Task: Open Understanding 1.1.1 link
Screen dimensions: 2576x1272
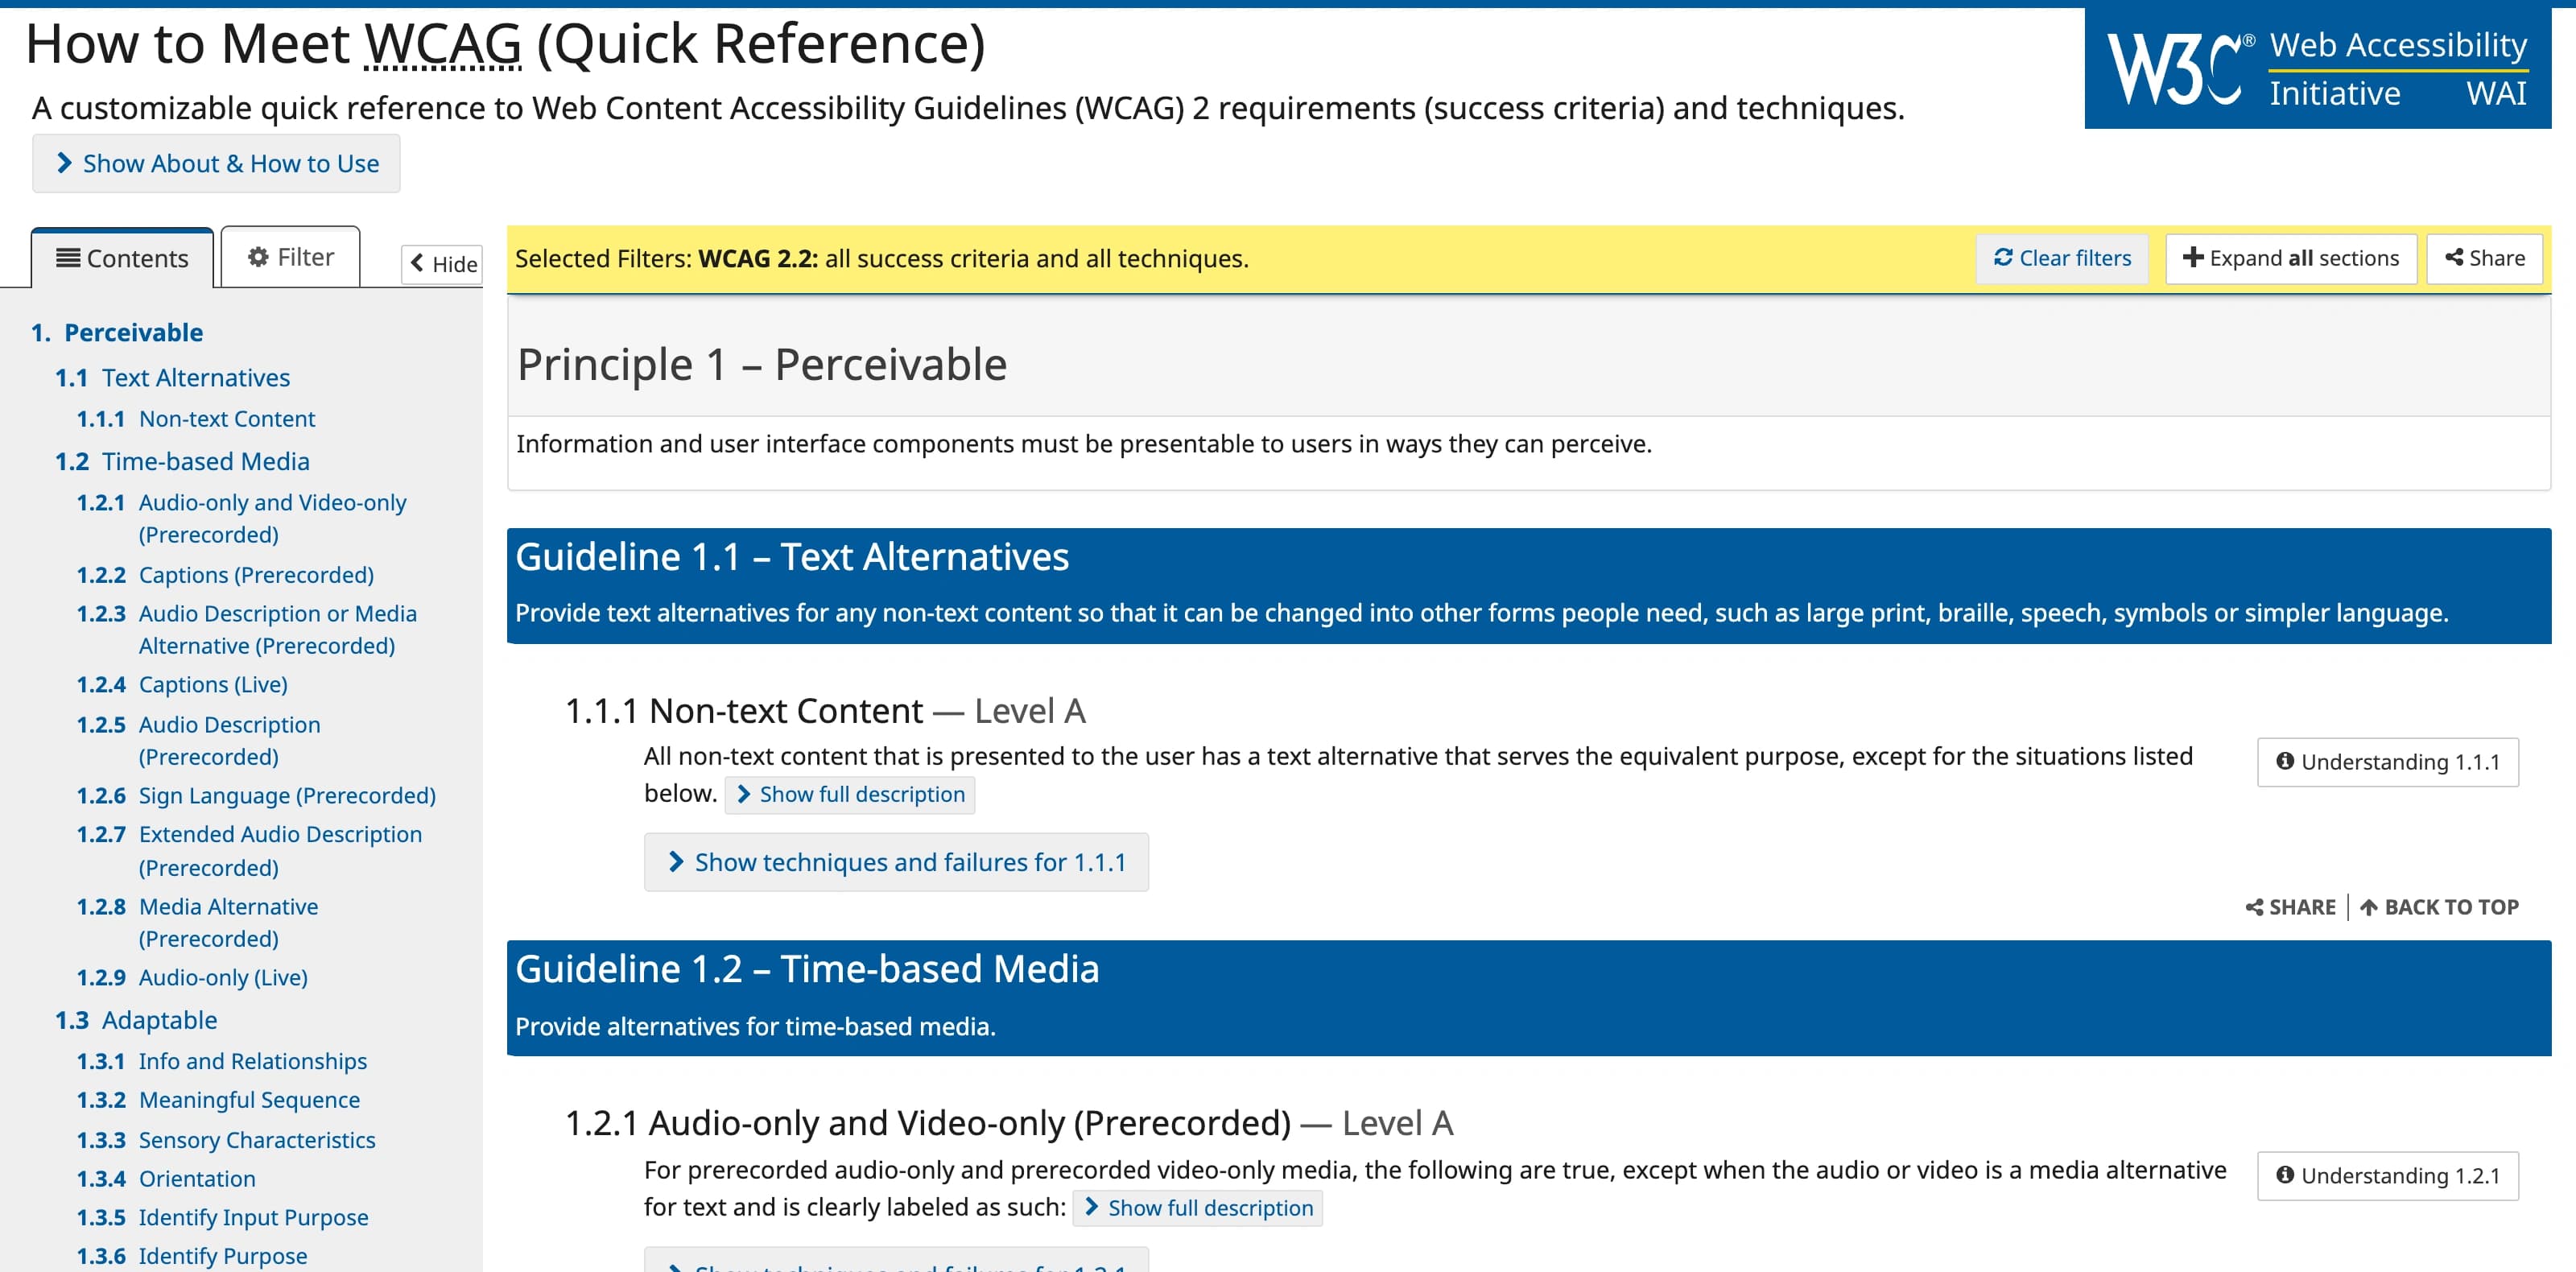Action: pos(2387,762)
